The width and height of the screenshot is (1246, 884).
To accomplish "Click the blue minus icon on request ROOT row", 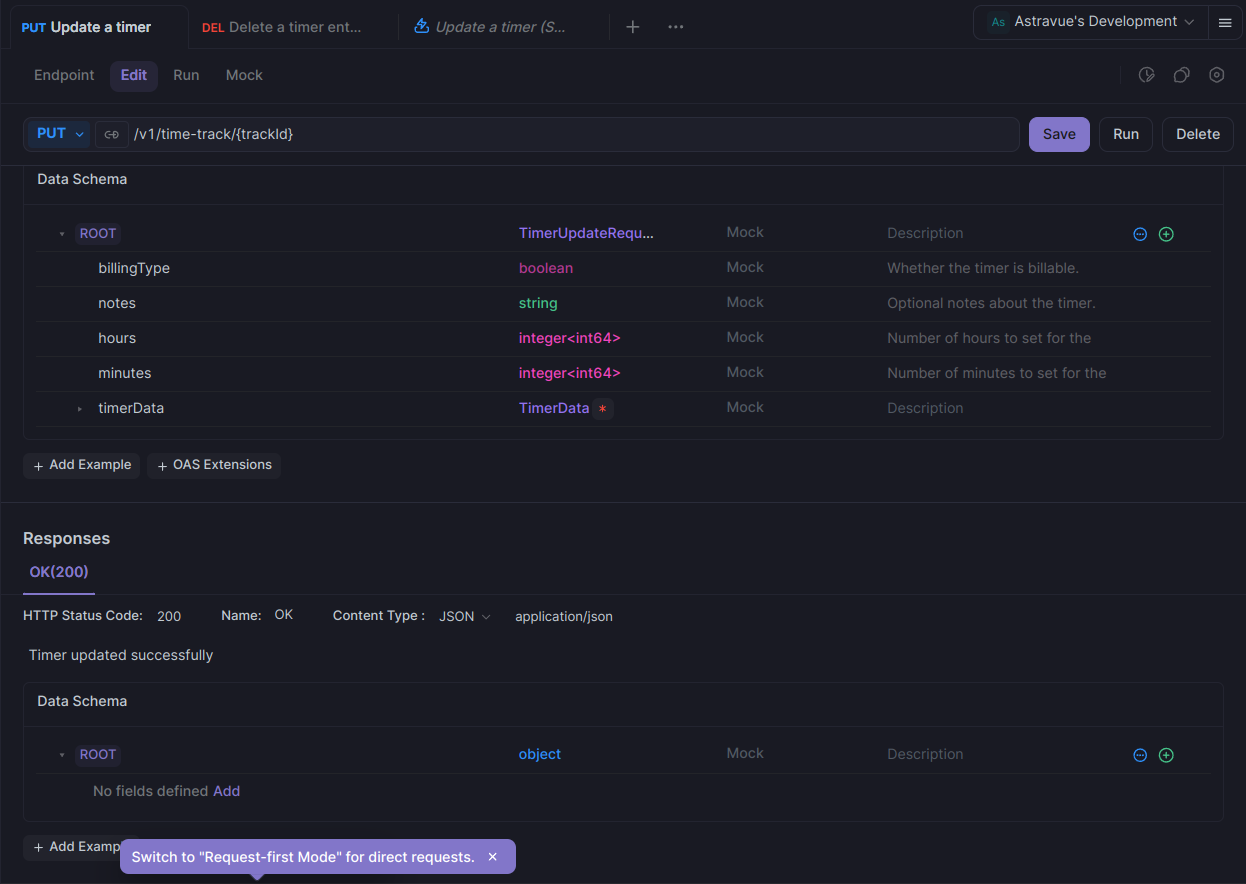I will click(1140, 234).
